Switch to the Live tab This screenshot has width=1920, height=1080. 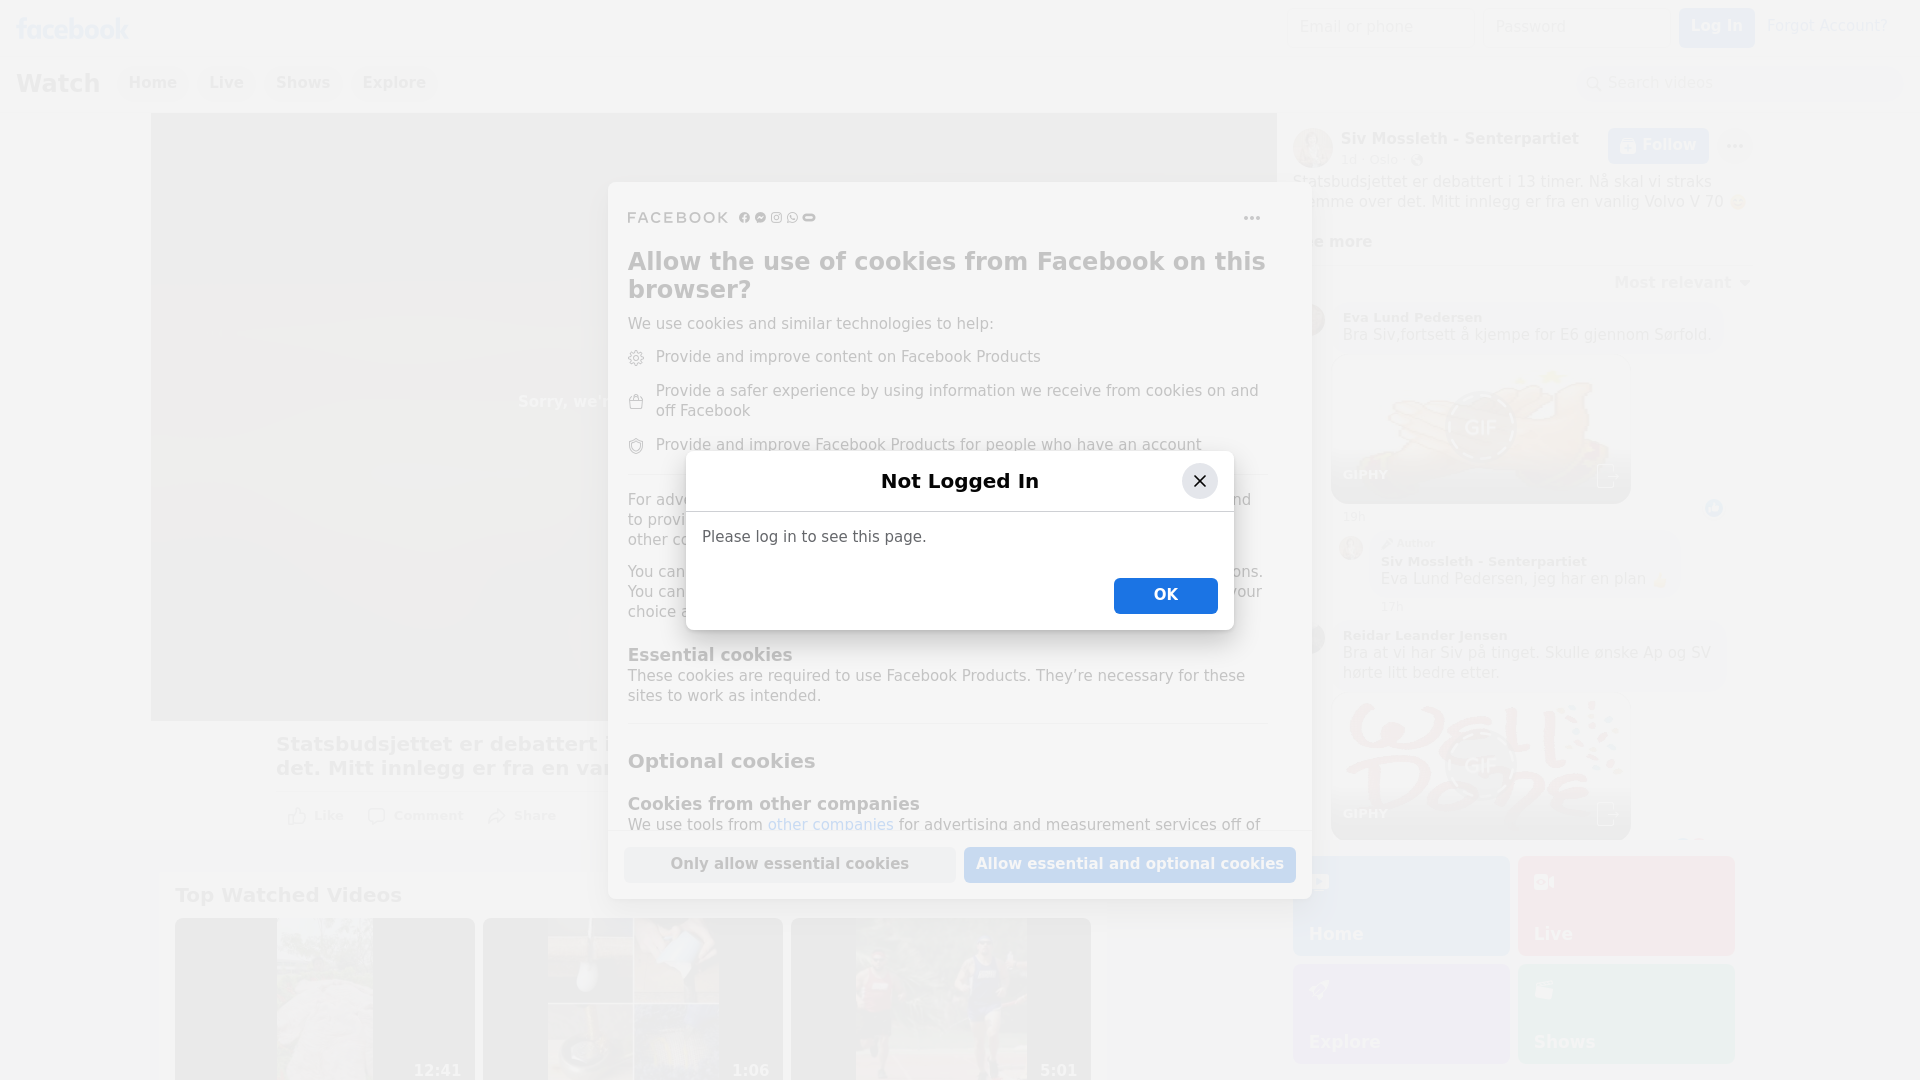(226, 83)
